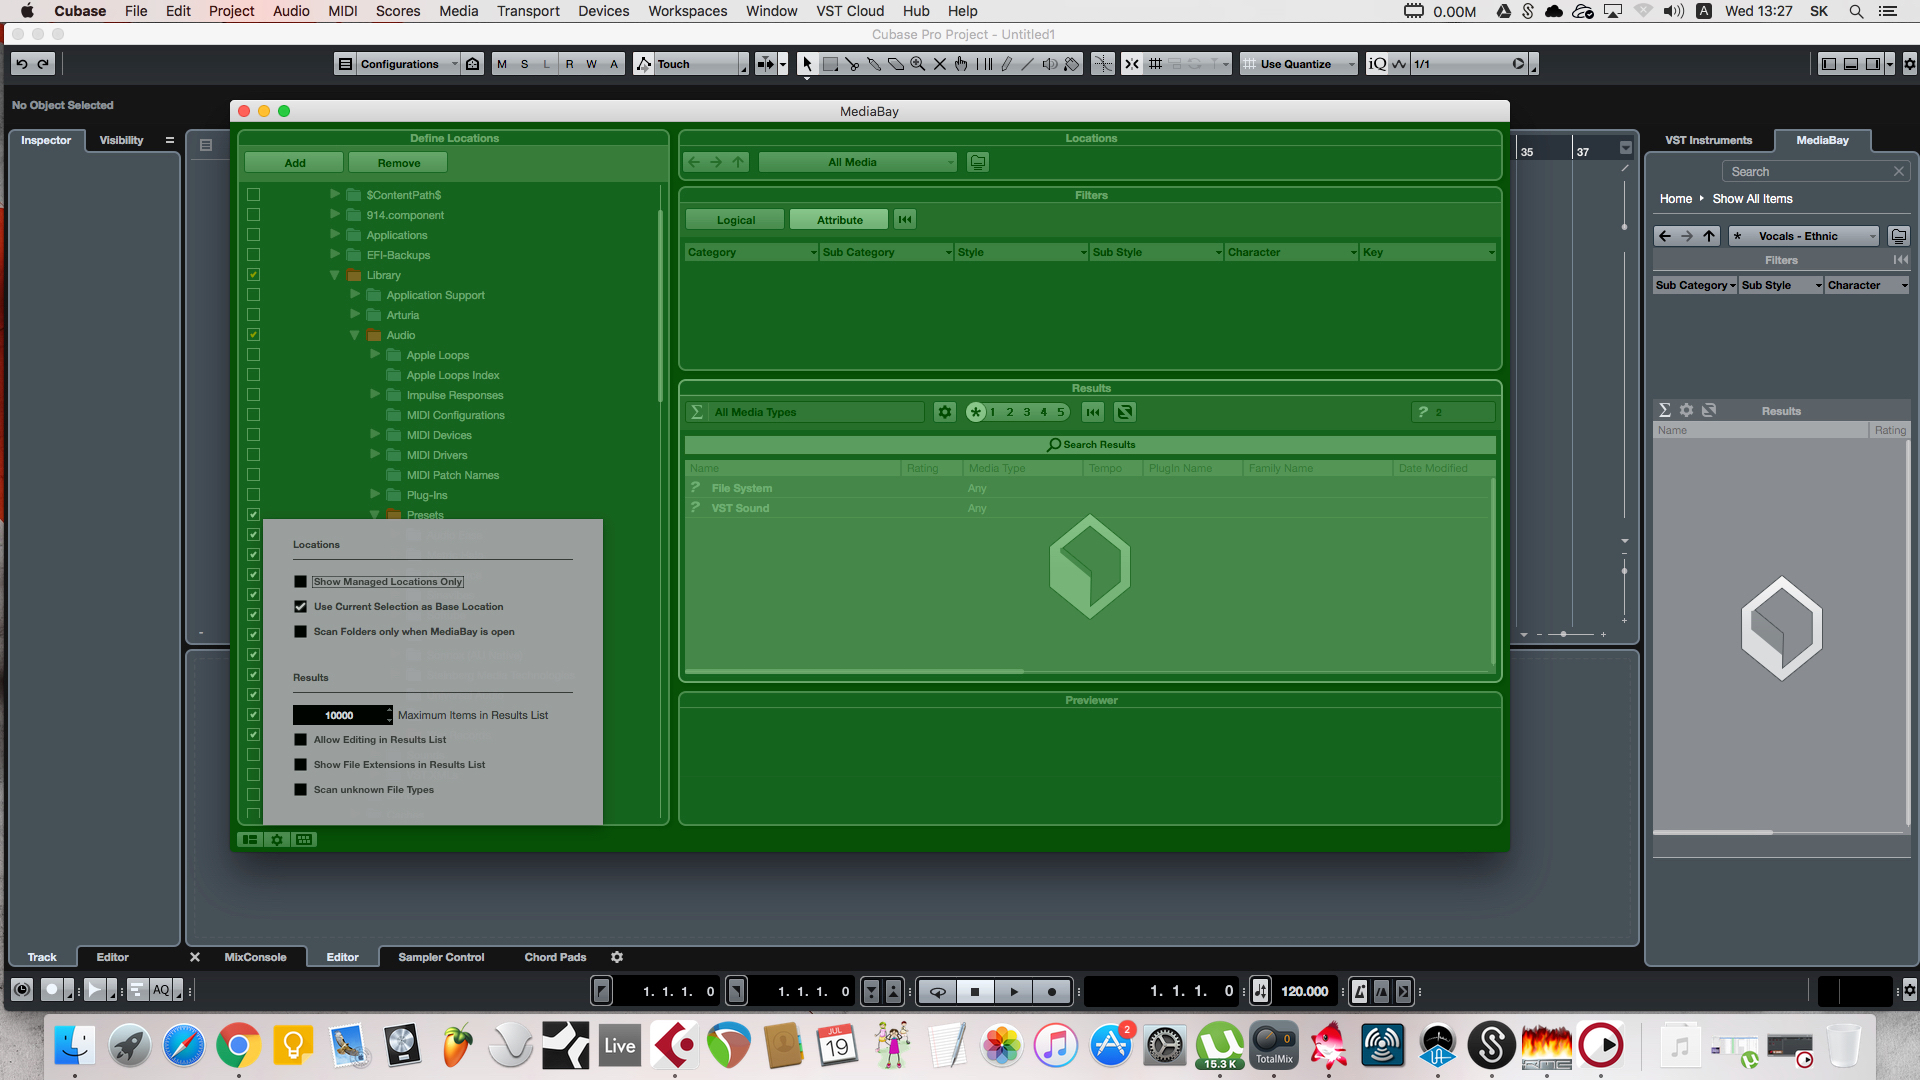Switch filters to Logical mode

click(x=735, y=220)
